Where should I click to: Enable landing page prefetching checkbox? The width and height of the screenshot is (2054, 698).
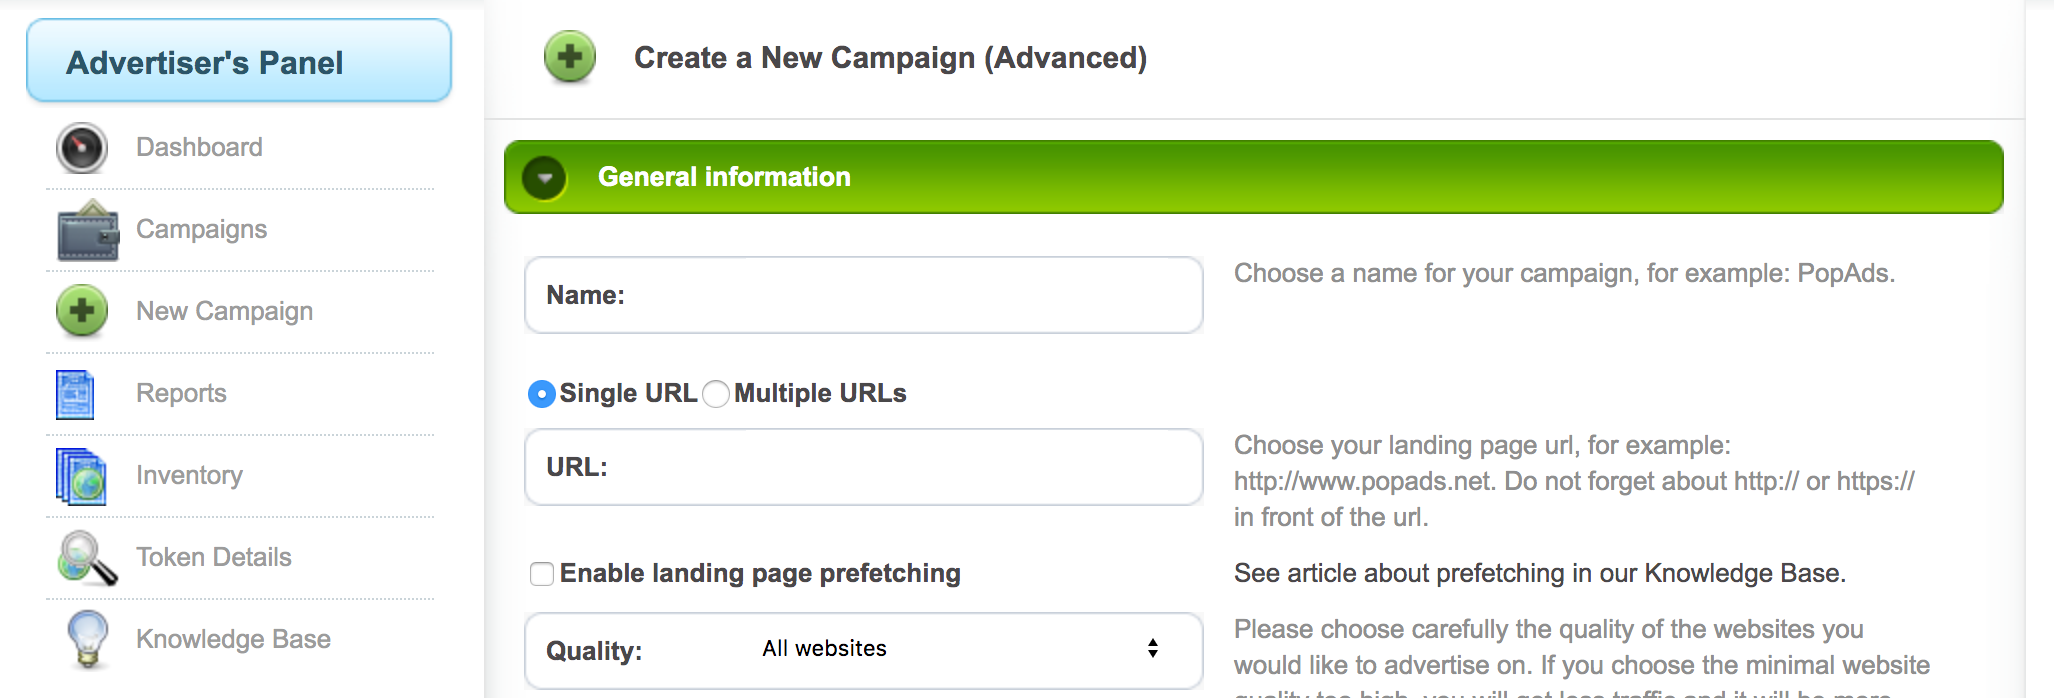pos(542,574)
